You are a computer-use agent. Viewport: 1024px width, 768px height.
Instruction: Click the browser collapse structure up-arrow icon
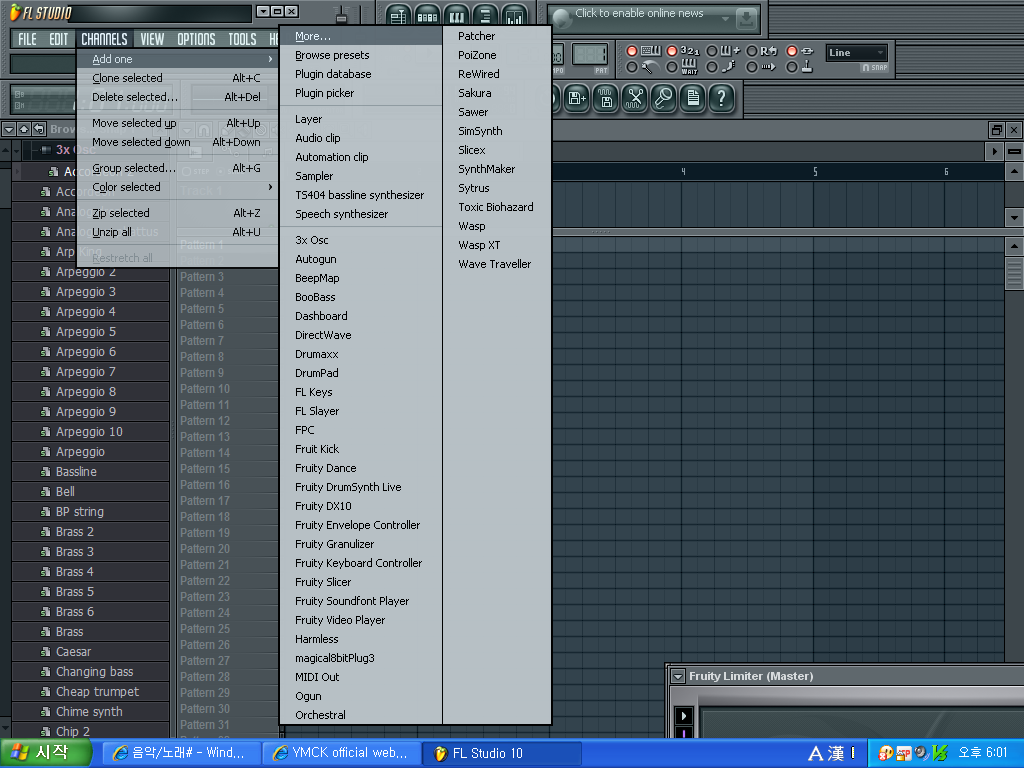coord(24,129)
